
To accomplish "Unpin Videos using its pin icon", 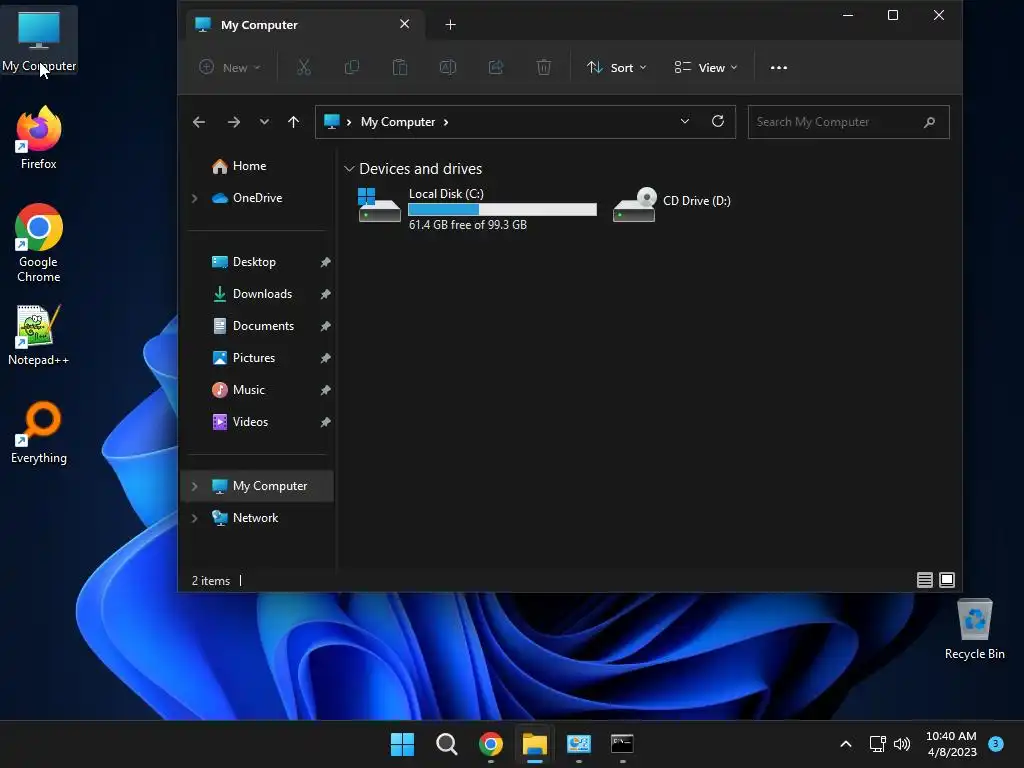I will pyautogui.click(x=325, y=422).
